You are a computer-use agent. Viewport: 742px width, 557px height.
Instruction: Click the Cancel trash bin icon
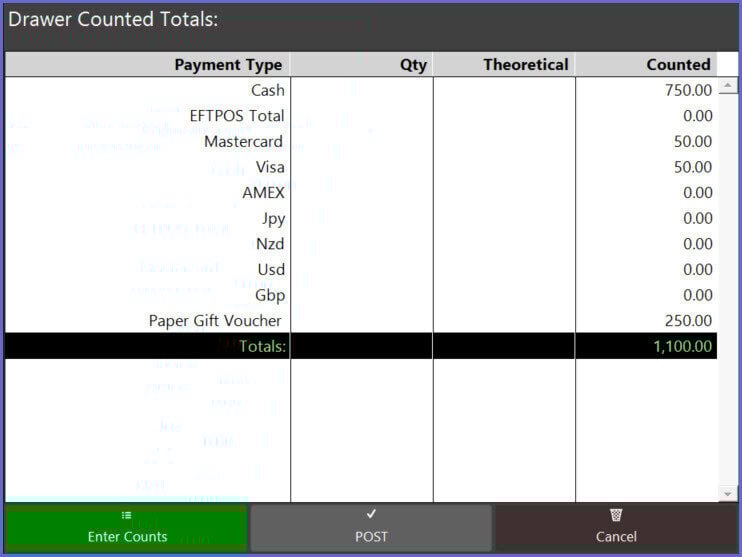[x=616, y=515]
